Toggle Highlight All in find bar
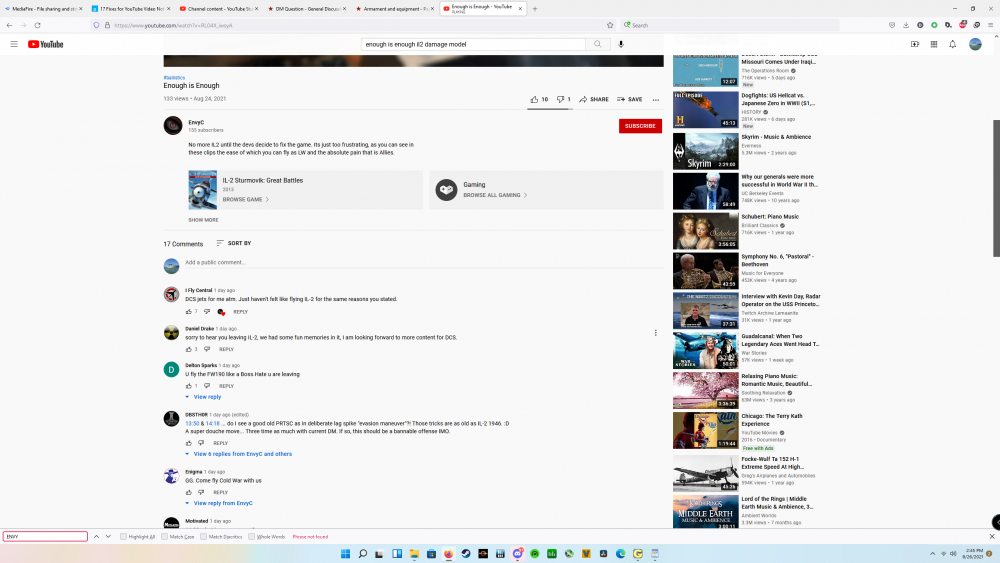Image resolution: width=1000 pixels, height=563 pixels. click(123, 537)
